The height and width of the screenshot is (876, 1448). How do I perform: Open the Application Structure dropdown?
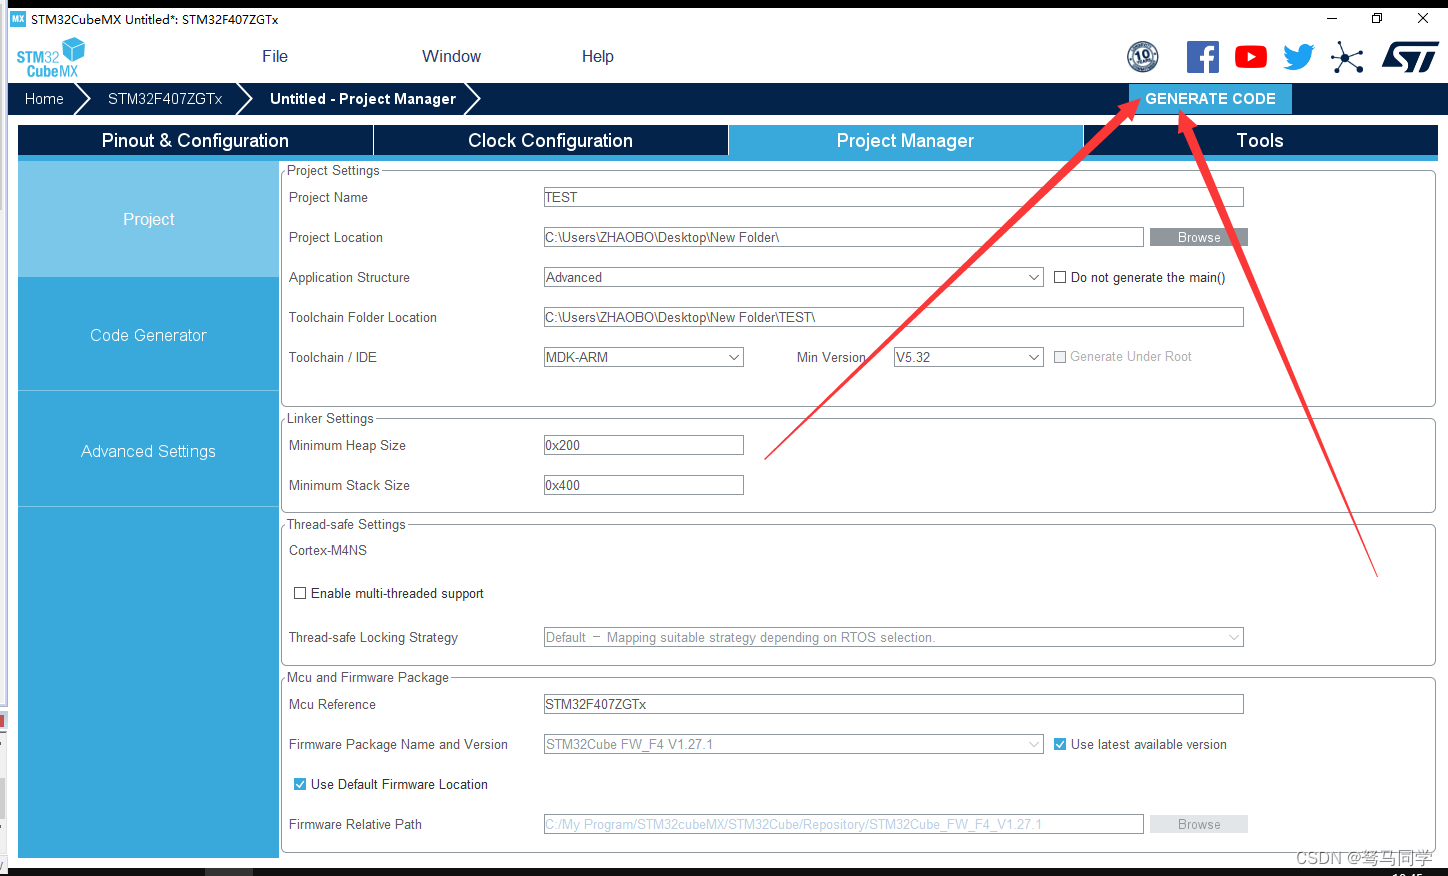794,277
